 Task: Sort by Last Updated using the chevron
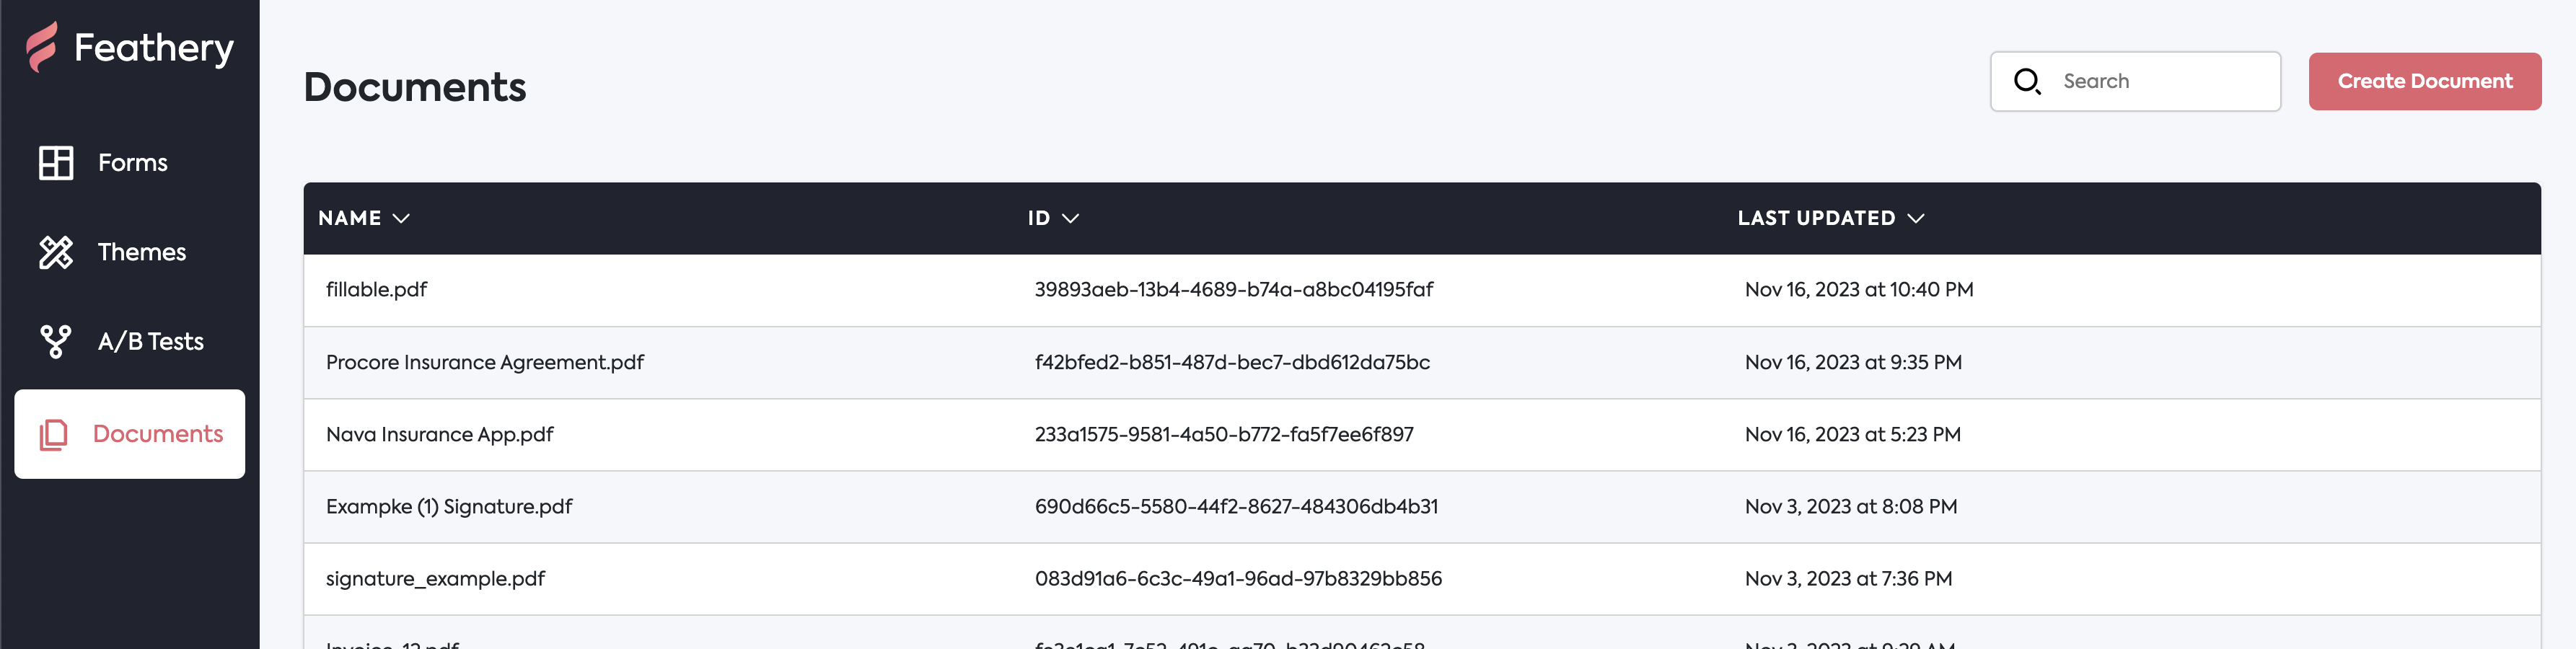pos(1915,218)
